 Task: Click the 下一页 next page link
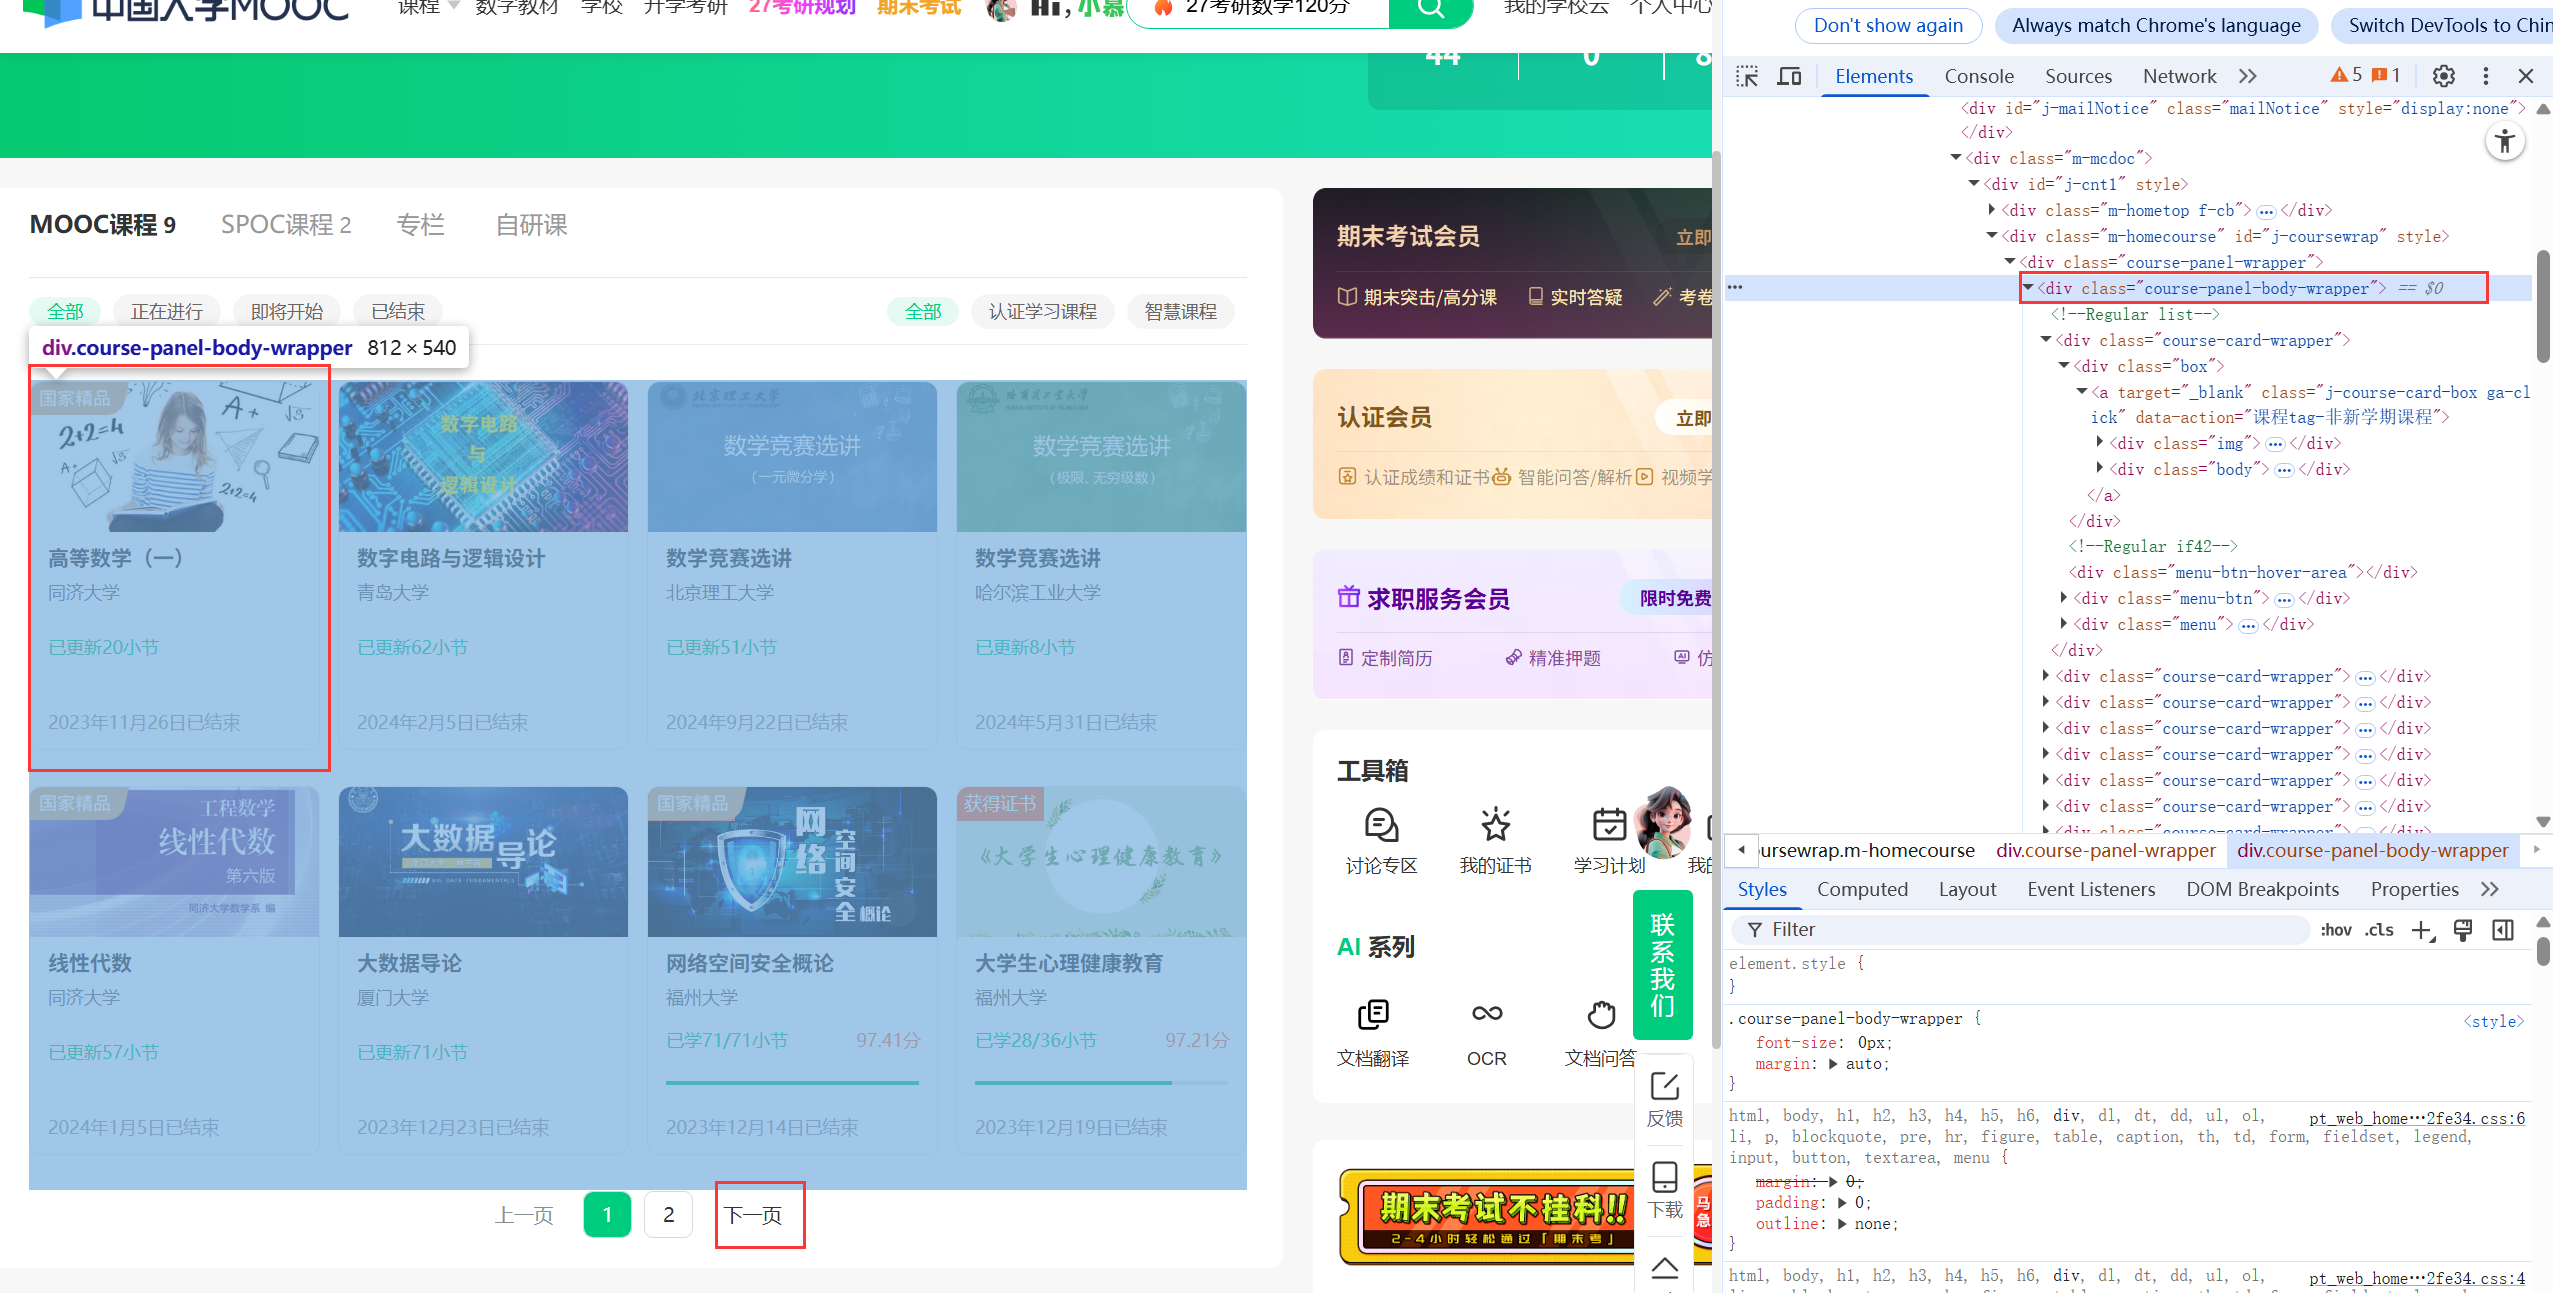pos(753,1215)
